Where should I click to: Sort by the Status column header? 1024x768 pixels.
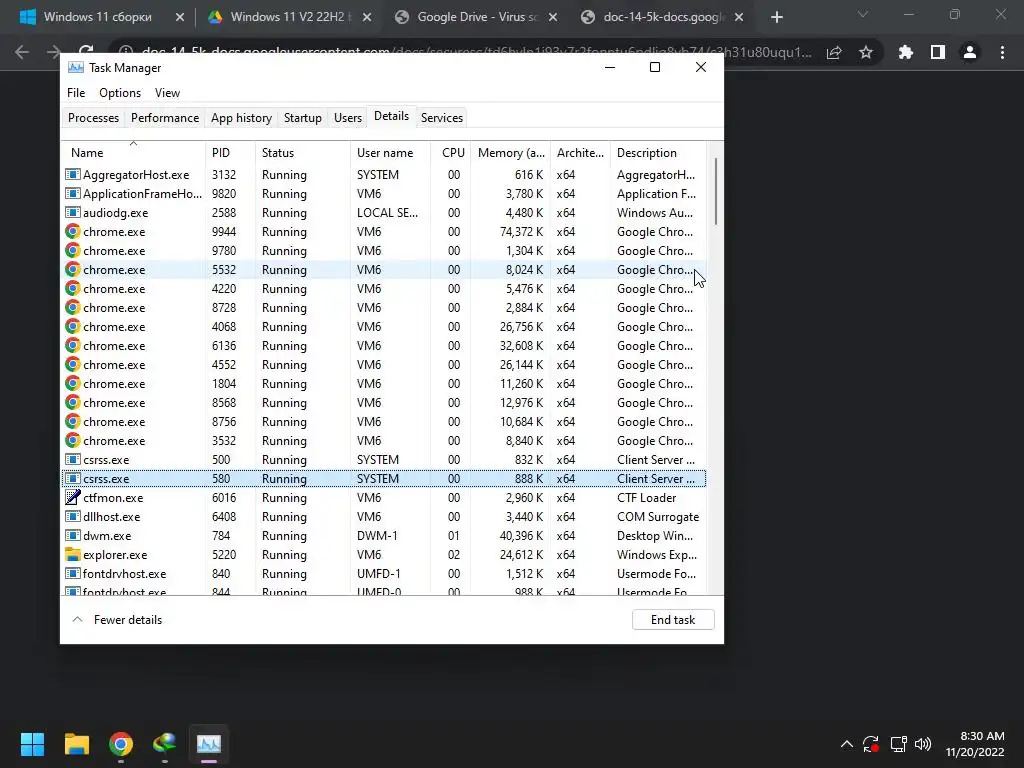click(x=302, y=153)
